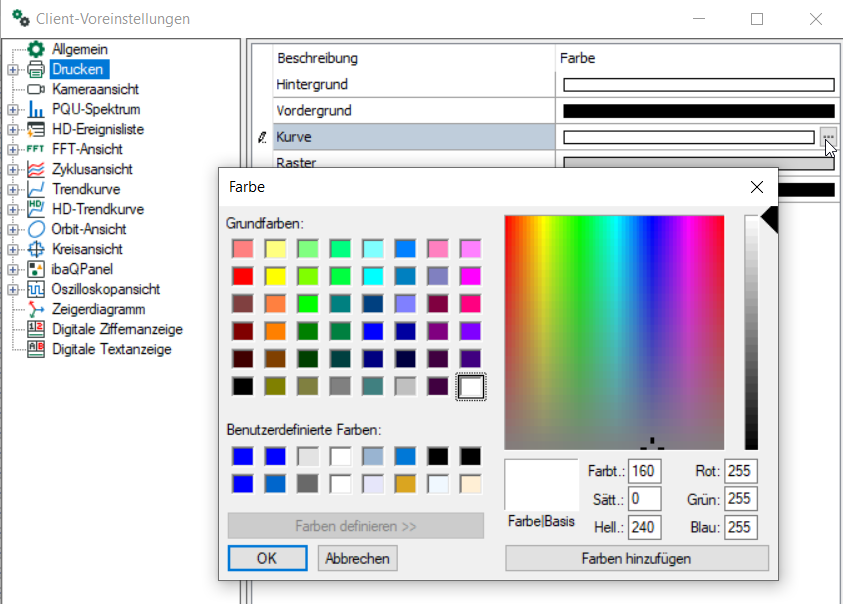Choose the black swatch in Grundfarben
This screenshot has height=604, width=843.
(242, 386)
